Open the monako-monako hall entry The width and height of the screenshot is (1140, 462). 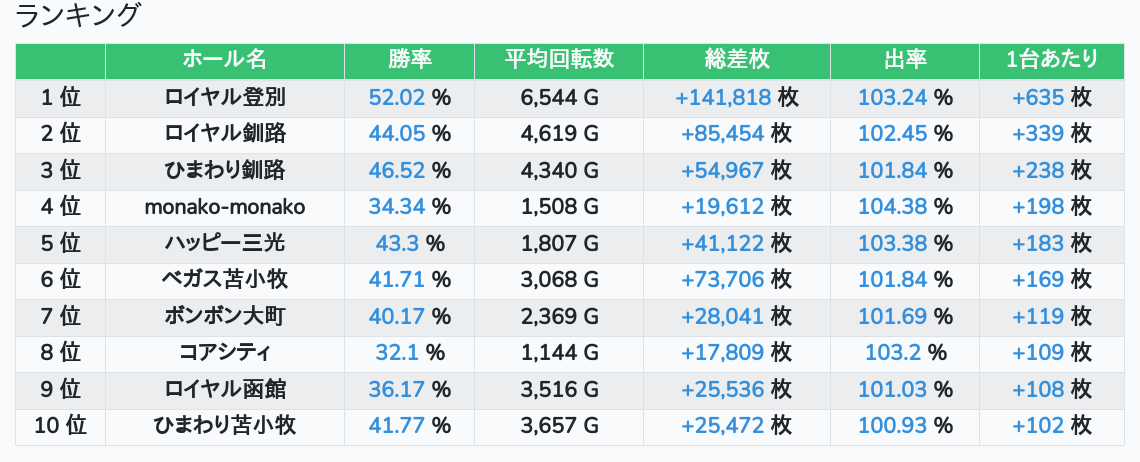click(x=225, y=207)
